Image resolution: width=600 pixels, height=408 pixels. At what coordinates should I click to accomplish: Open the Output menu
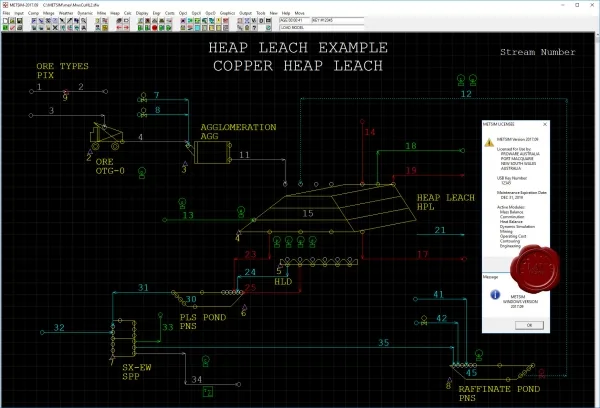tap(245, 13)
